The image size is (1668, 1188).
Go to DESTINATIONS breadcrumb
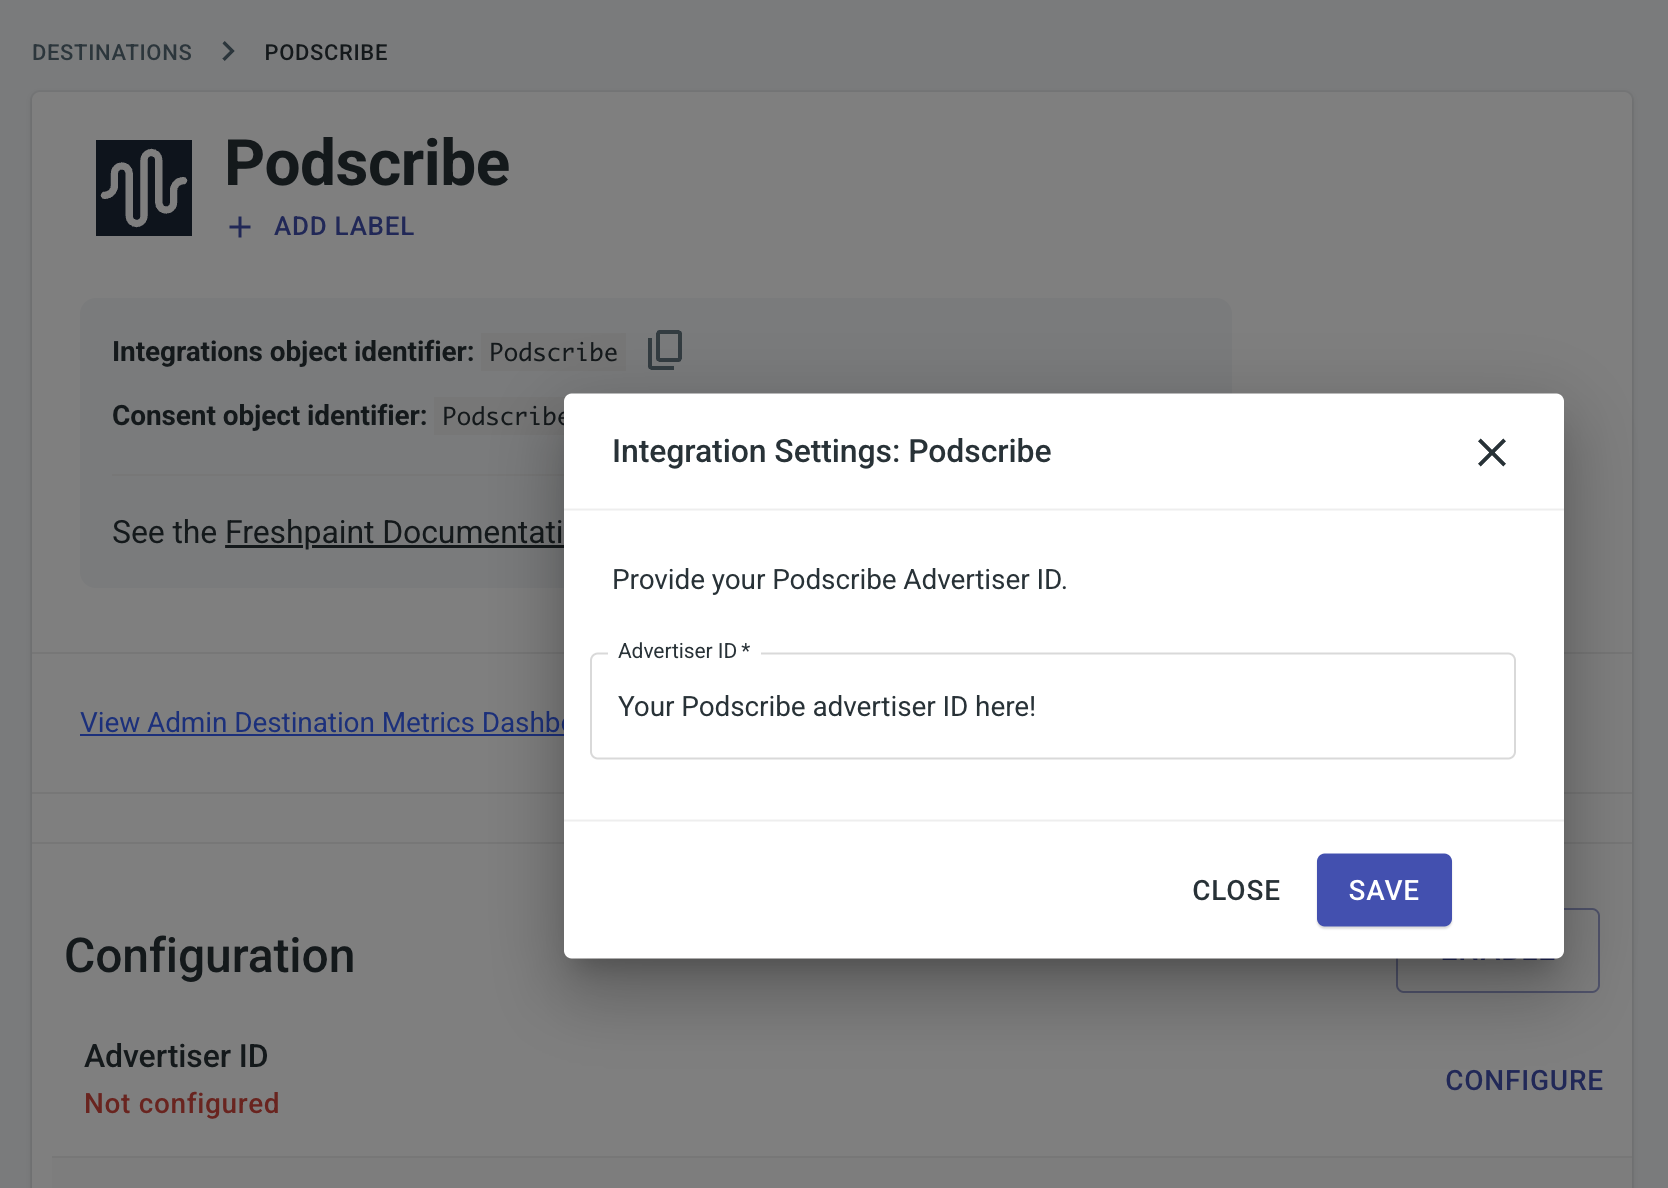tap(112, 52)
